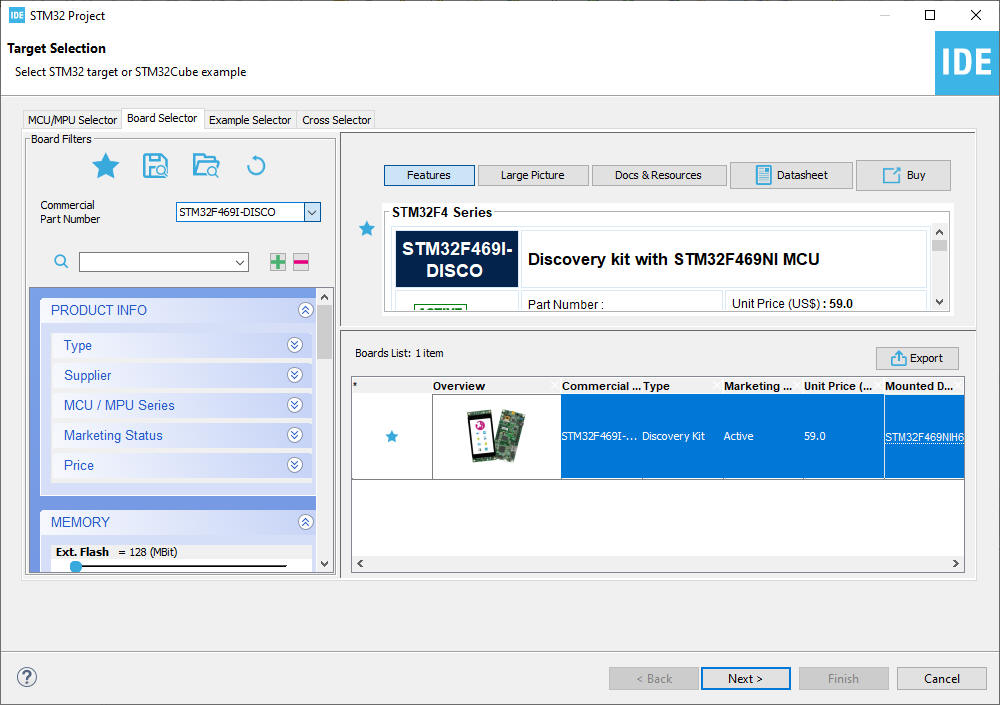Viewport: 1000px width, 705px height.
Task: Click the red minus icon
Action: point(301,262)
